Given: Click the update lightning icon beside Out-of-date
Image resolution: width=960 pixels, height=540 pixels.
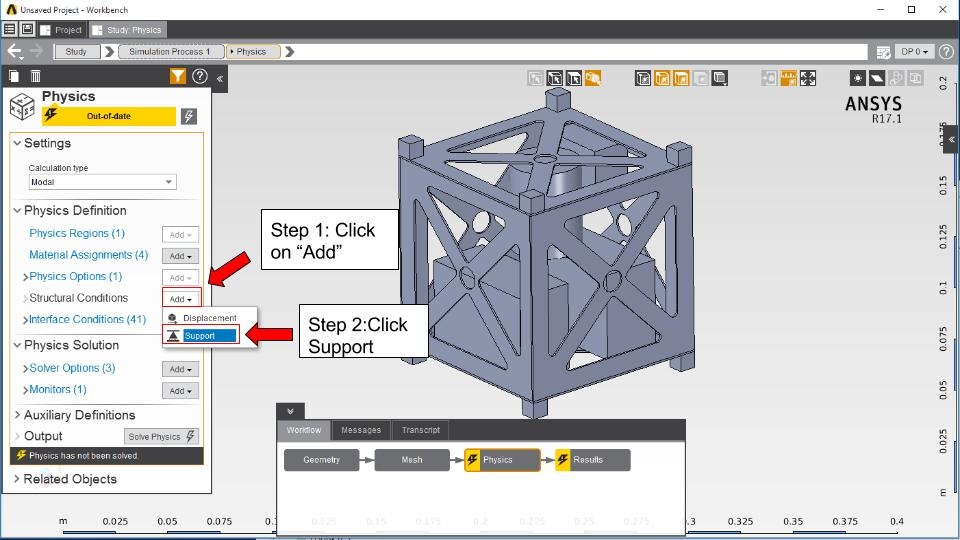Looking at the screenshot, I should point(189,116).
